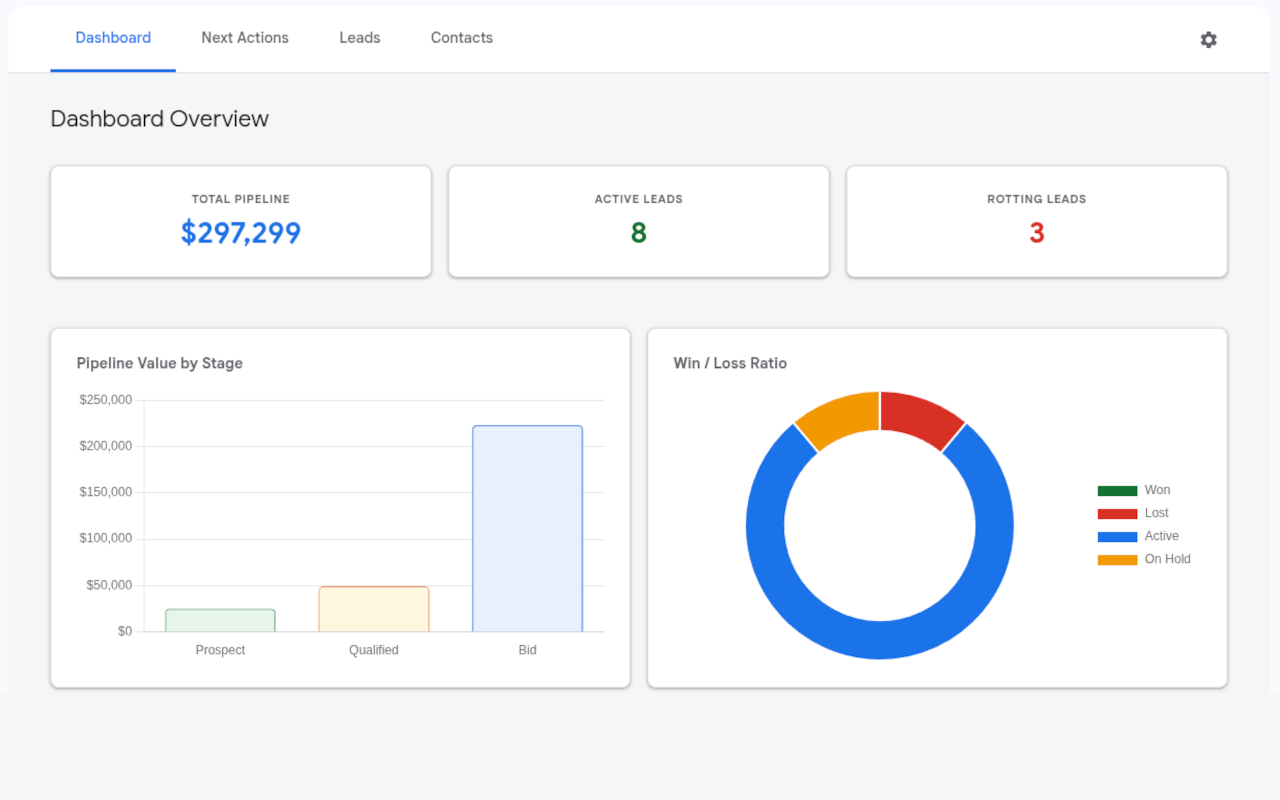The image size is (1280, 800).
Task: Click the Prospect bar in chart
Action: [220, 620]
